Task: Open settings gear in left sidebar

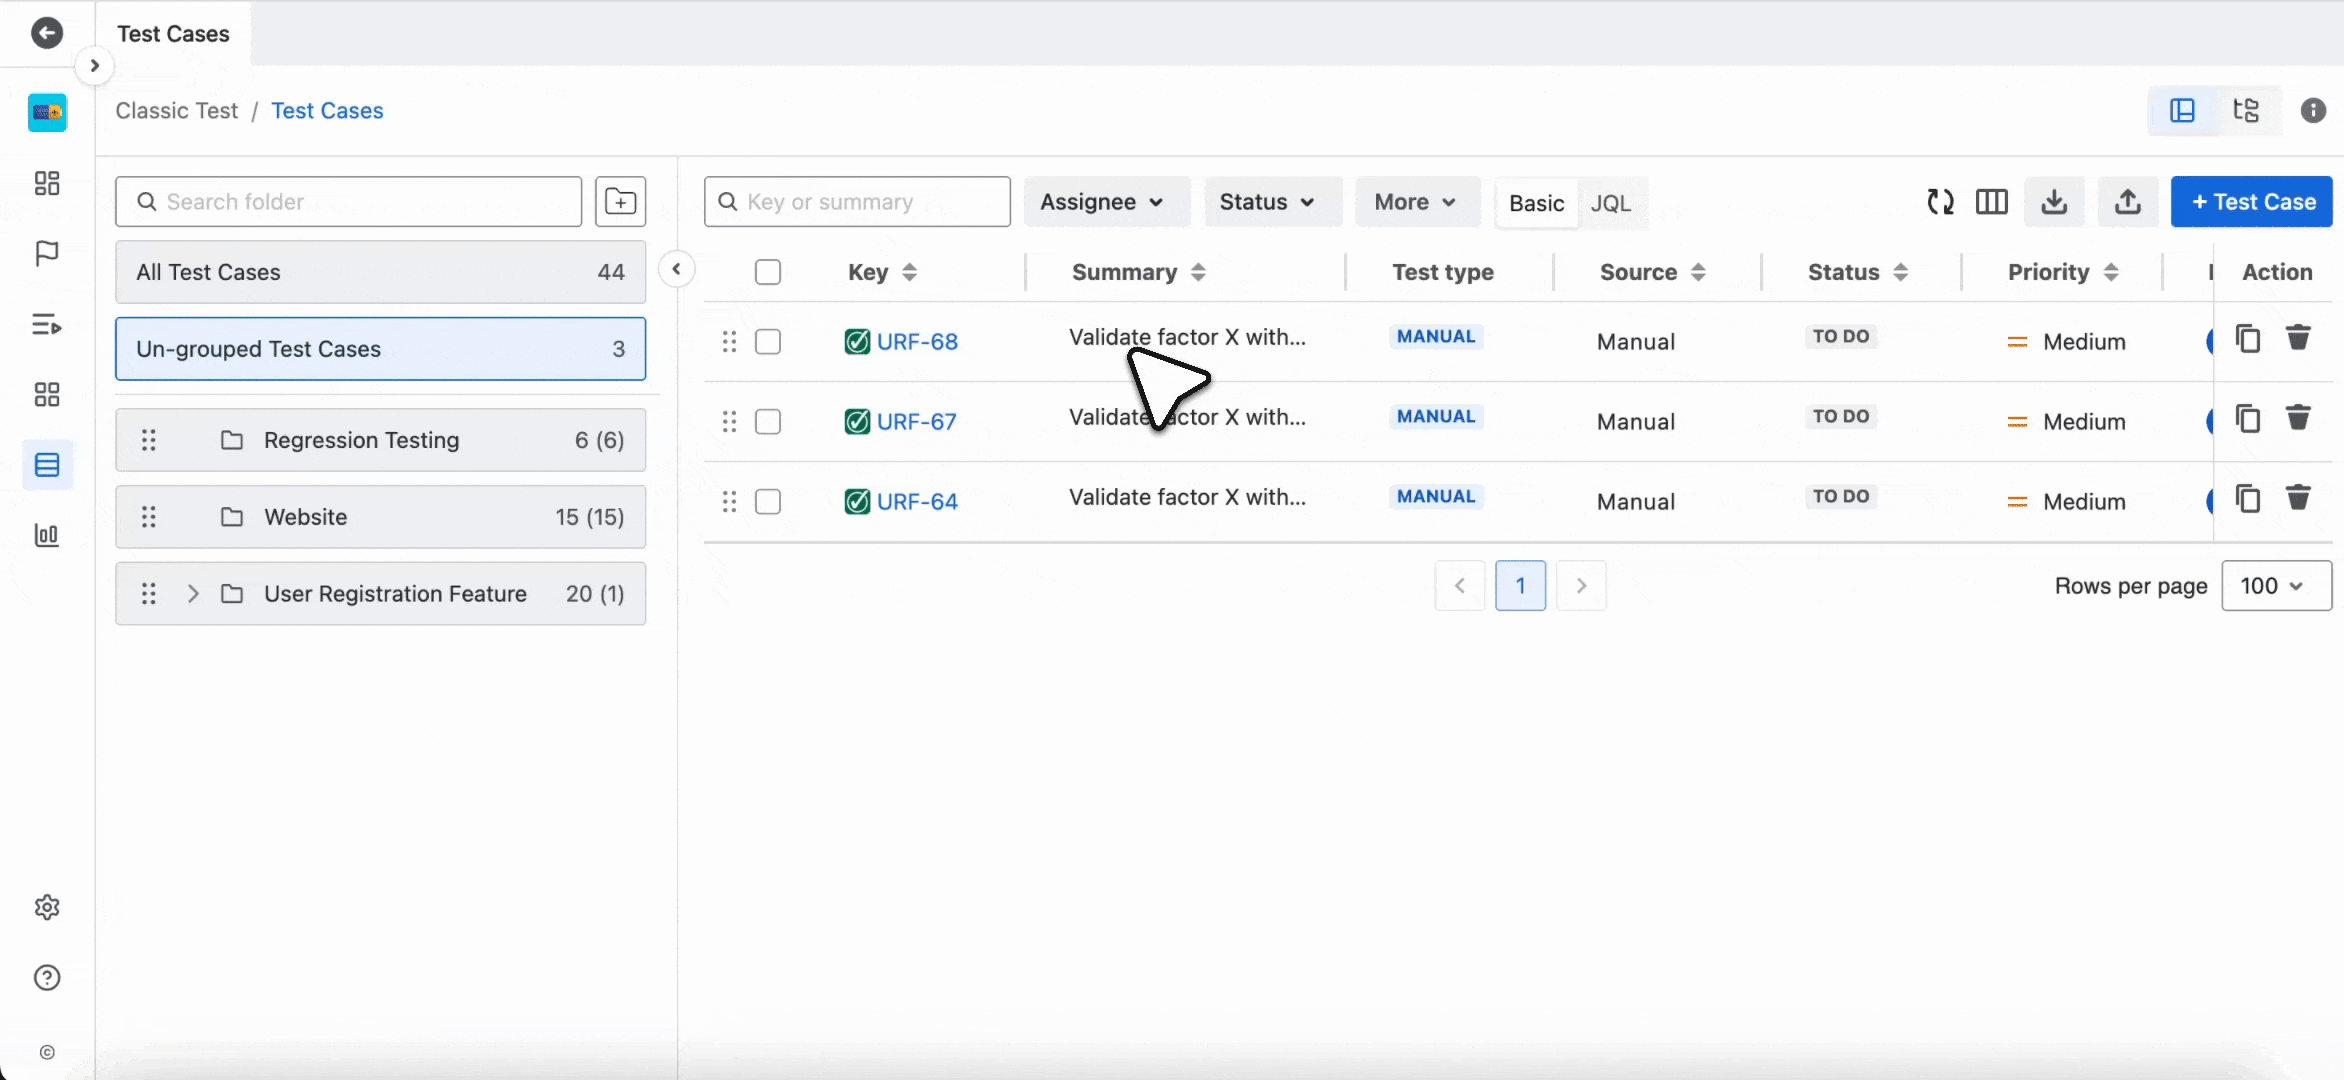Action: (x=47, y=907)
